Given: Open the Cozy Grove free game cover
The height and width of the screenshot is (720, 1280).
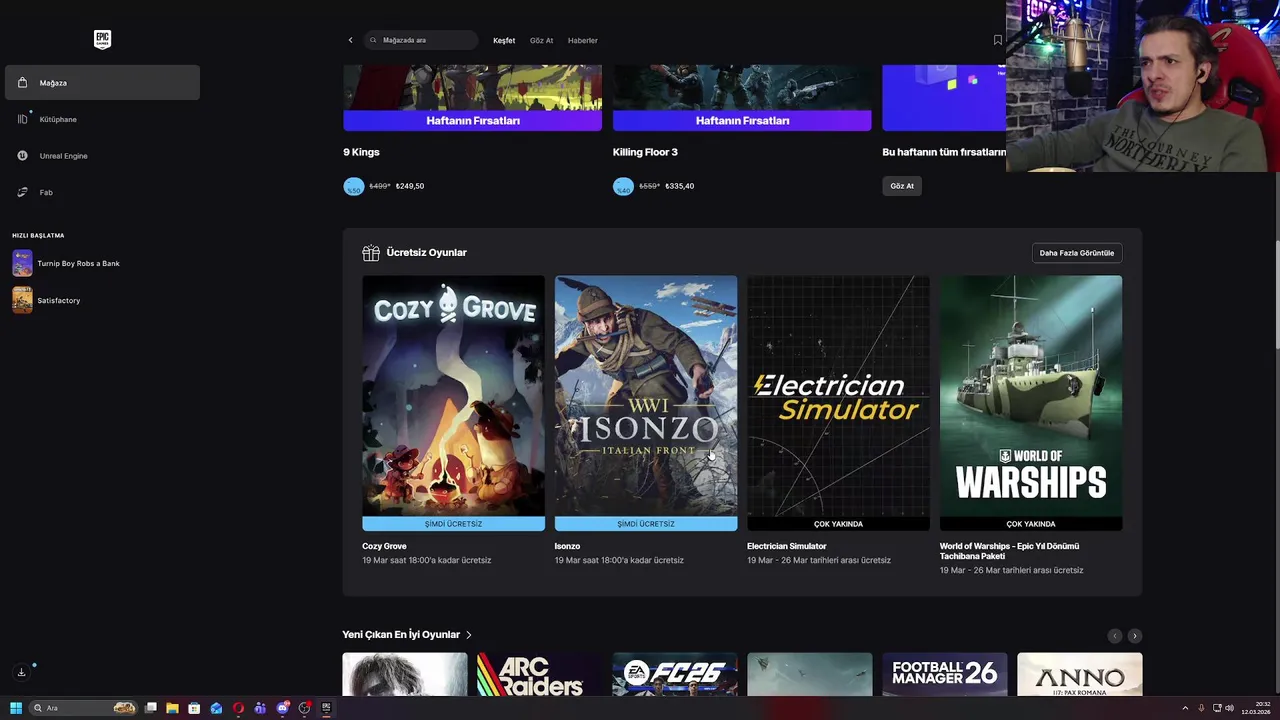Looking at the screenshot, I should pos(453,396).
